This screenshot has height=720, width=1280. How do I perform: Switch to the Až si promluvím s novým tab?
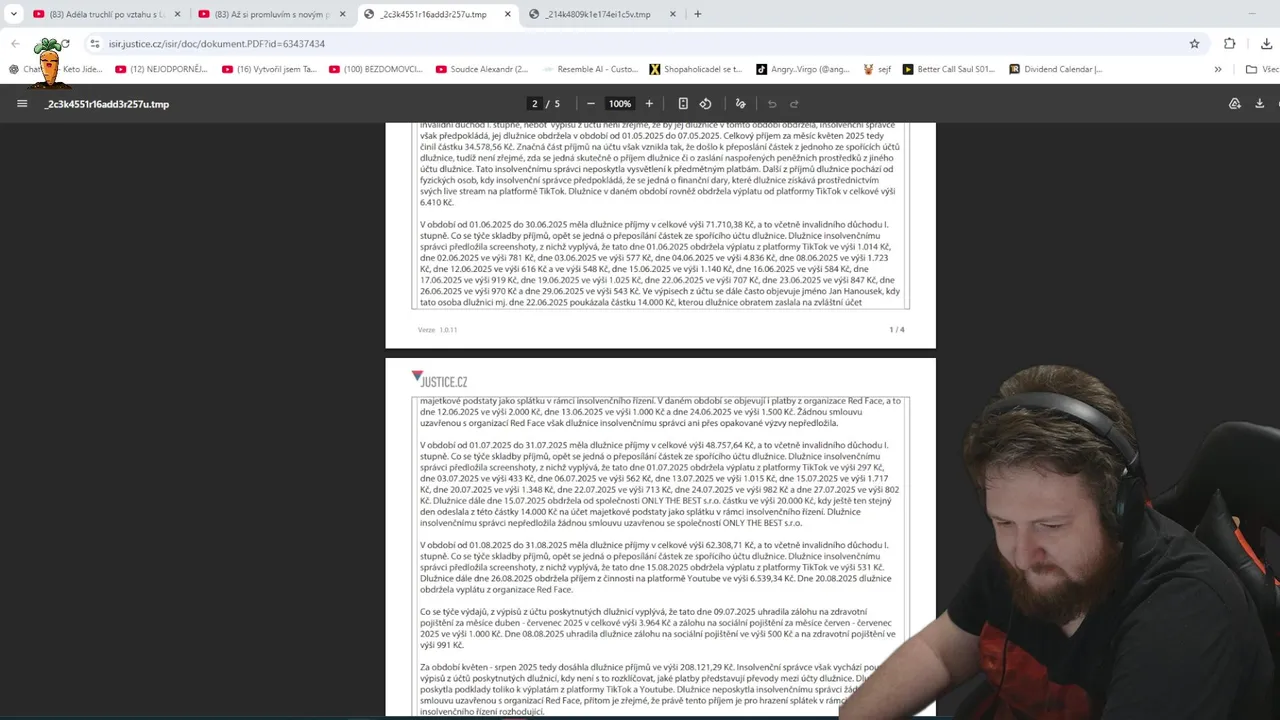272,14
